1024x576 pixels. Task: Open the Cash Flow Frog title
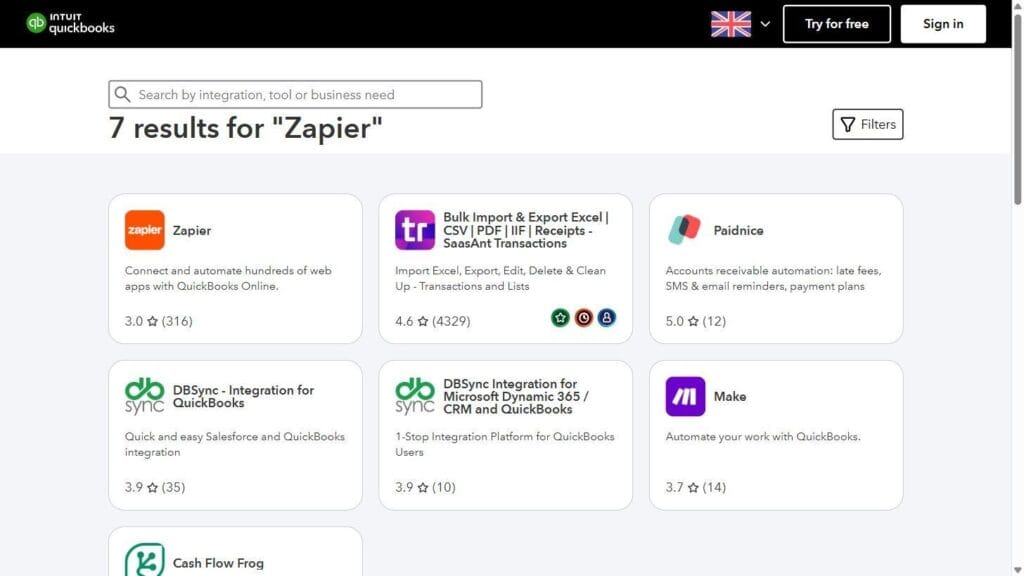click(x=218, y=563)
